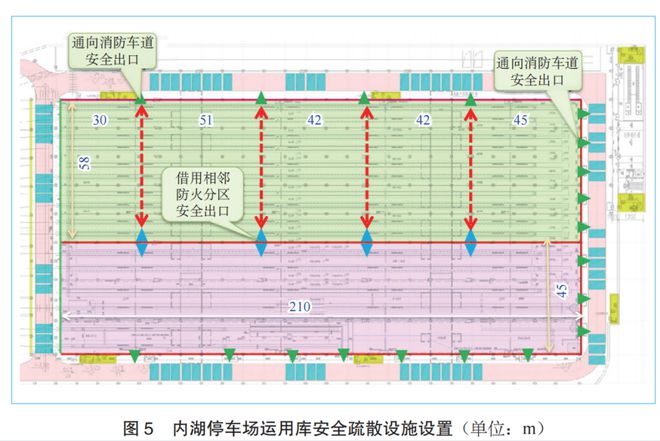The image size is (660, 441).
Task: Click the topmost green triangle on the right wall
Action: pyautogui.click(x=584, y=114)
